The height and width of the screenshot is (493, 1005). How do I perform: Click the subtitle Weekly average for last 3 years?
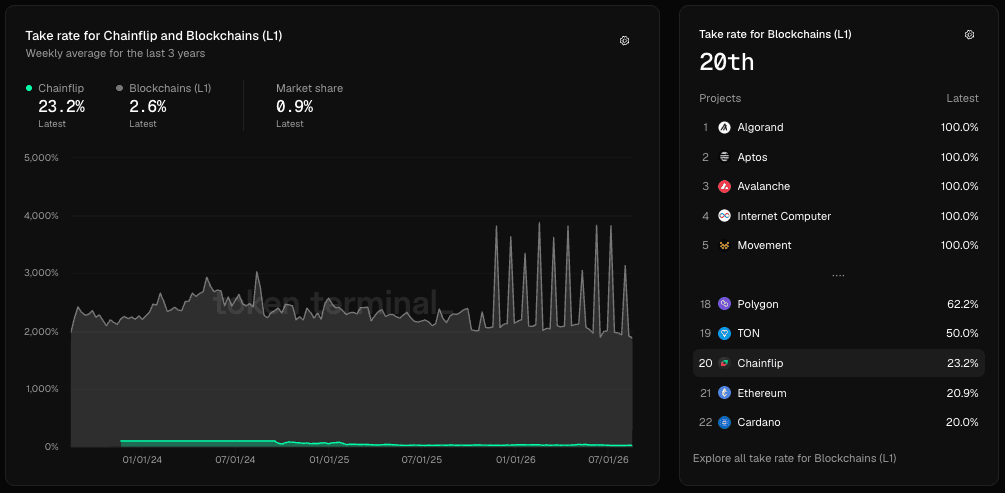[x=115, y=54]
